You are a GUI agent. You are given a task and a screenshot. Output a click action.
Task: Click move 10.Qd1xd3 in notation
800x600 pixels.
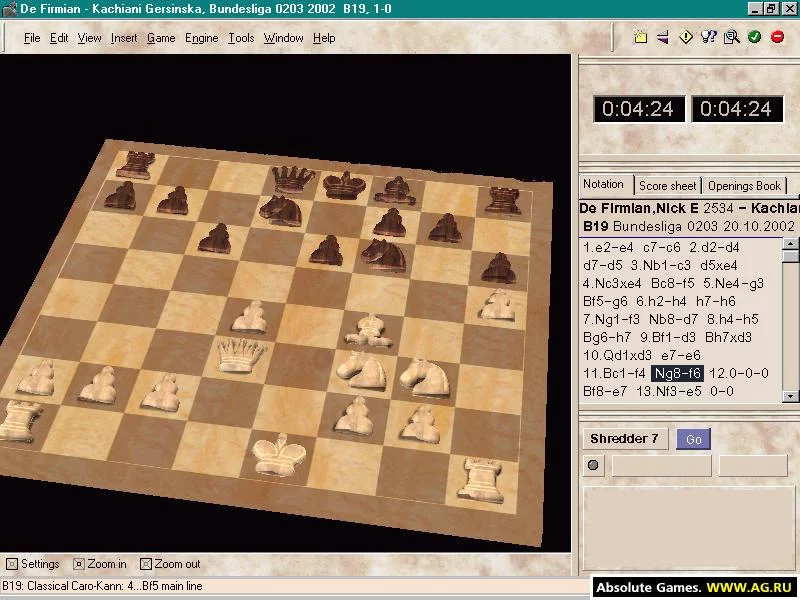coord(617,355)
